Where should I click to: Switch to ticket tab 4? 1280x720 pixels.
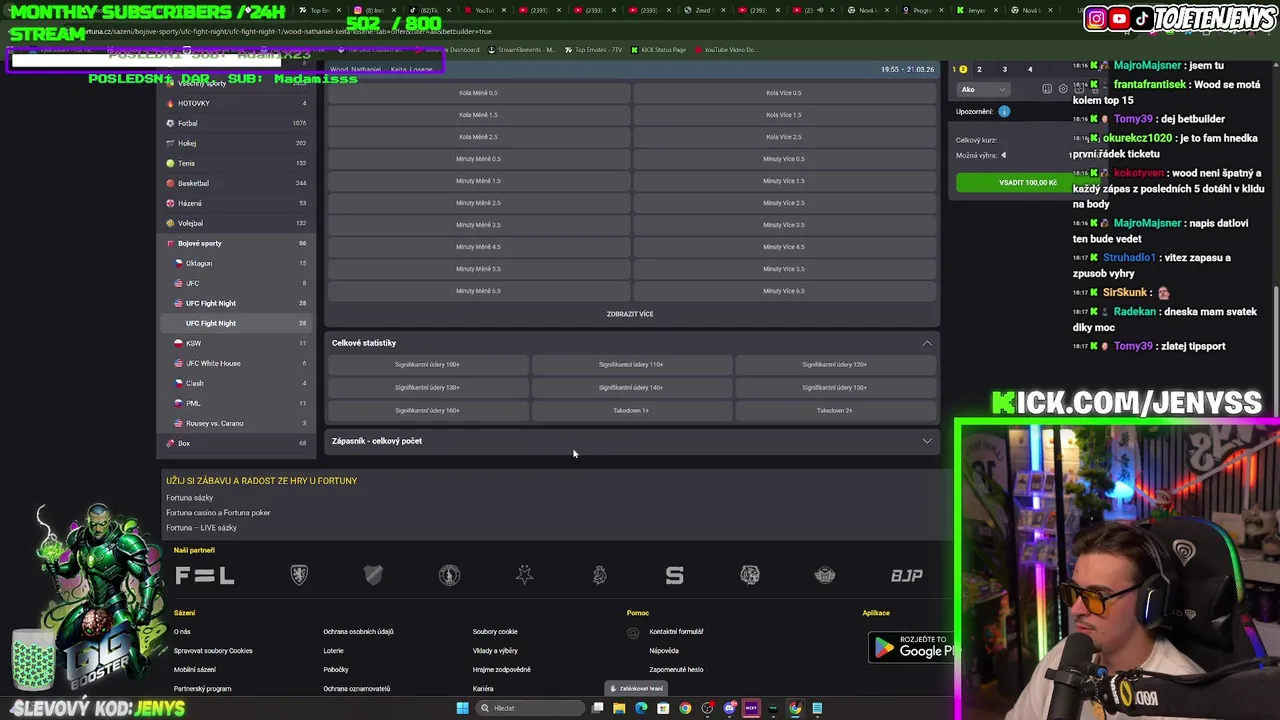(1030, 69)
